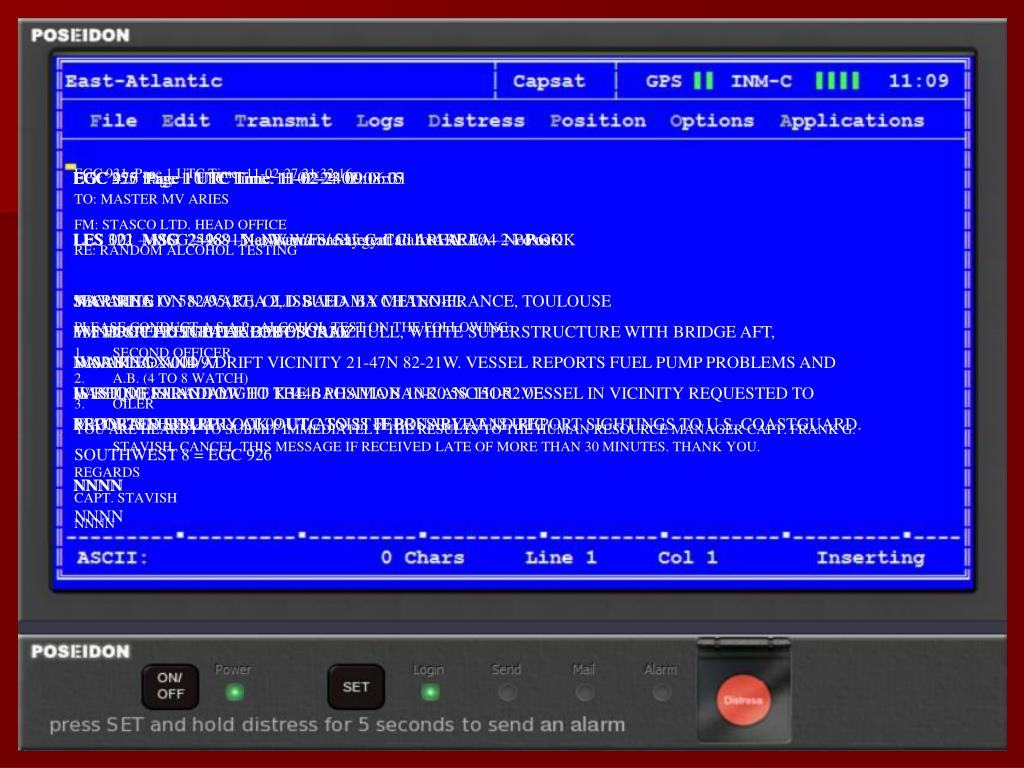Image resolution: width=1024 pixels, height=768 pixels.
Task: Click the Inserting mode indicator
Action: (x=871, y=558)
